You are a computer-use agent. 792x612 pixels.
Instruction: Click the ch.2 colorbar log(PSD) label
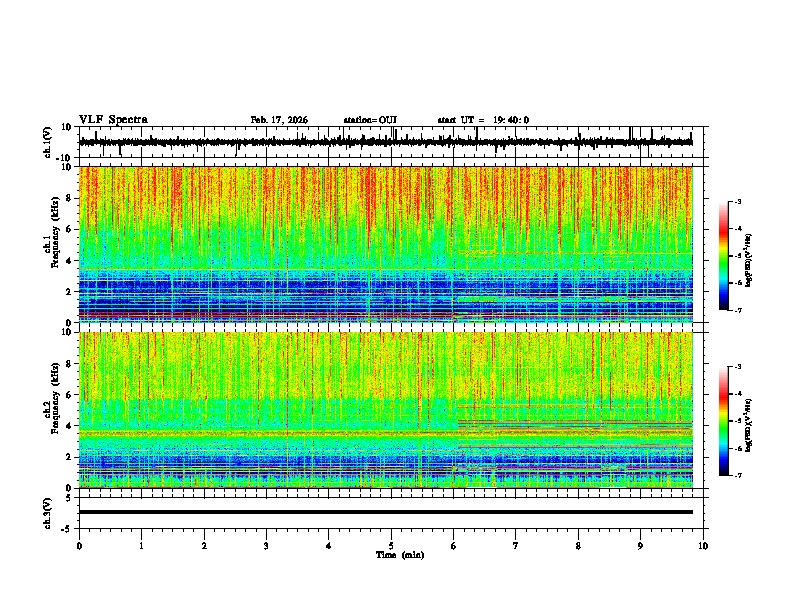pyautogui.click(x=749, y=425)
